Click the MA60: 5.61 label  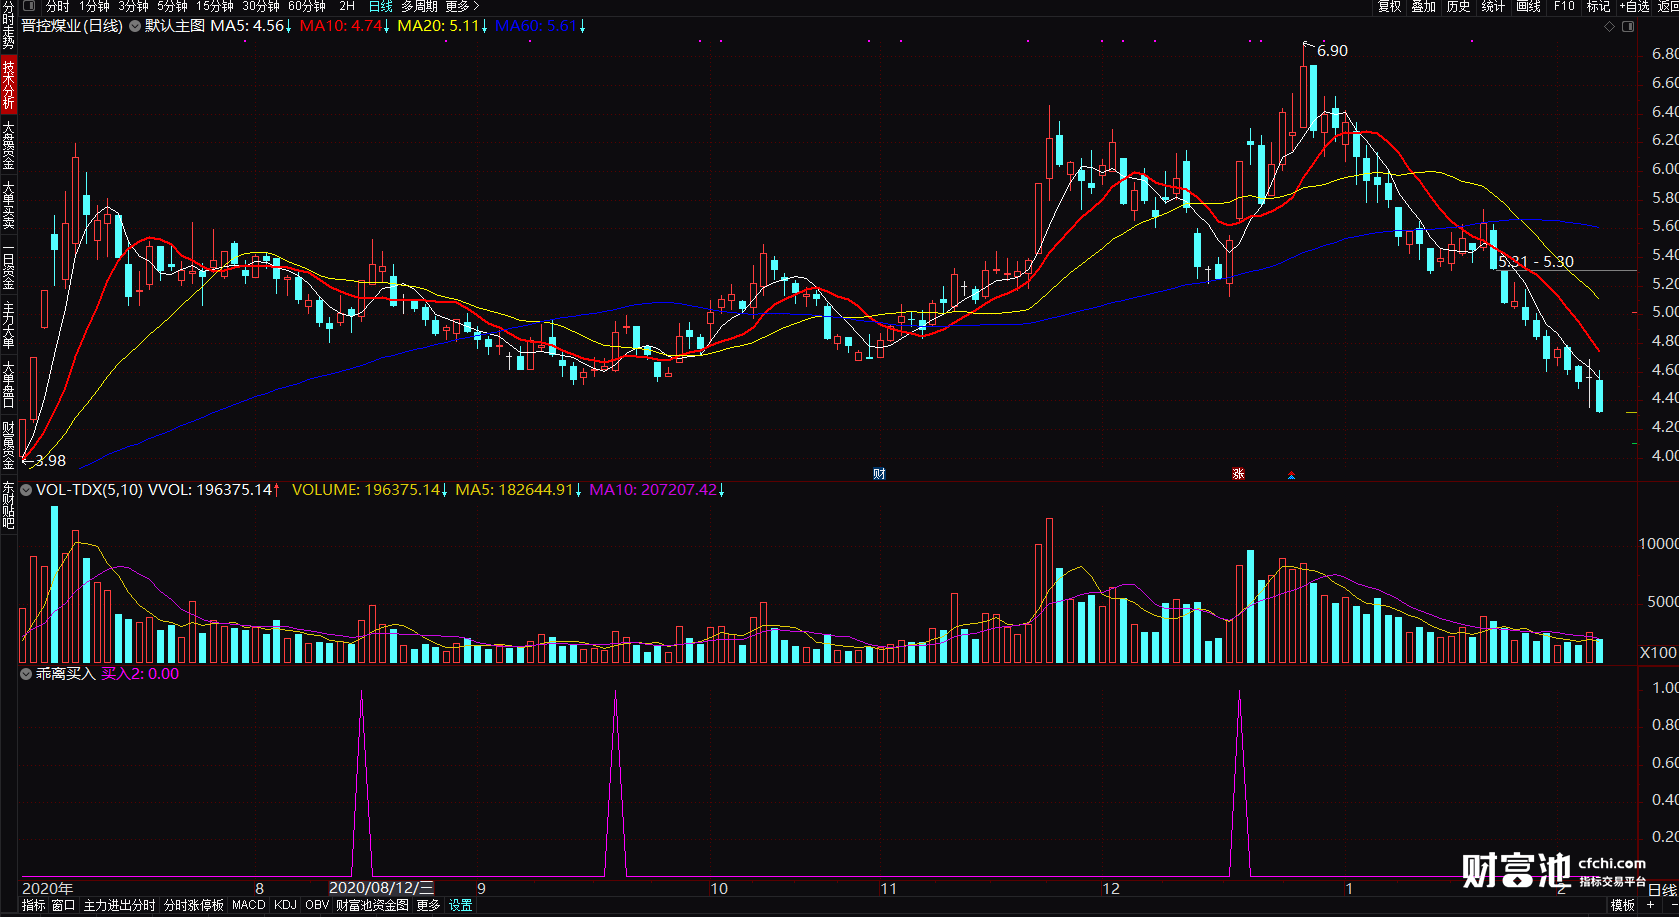coord(540,26)
